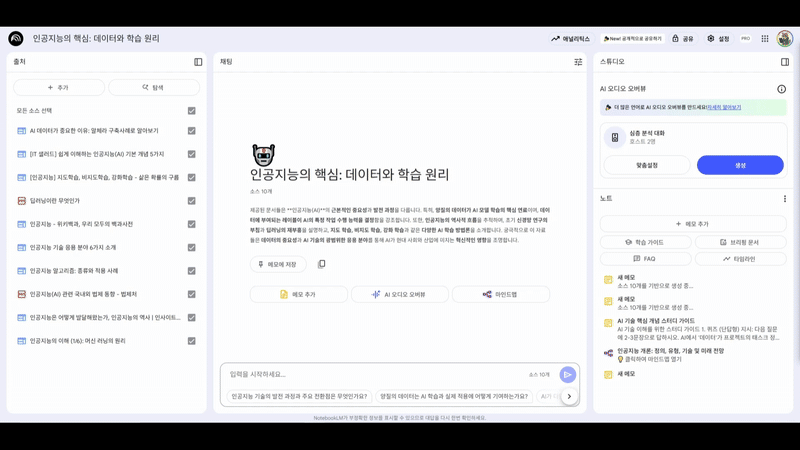Select suggestion 양질의 데이터는 AI 학습과 실제 적용
Image resolution: width=800 pixels, height=450 pixels.
pyautogui.click(x=454, y=396)
